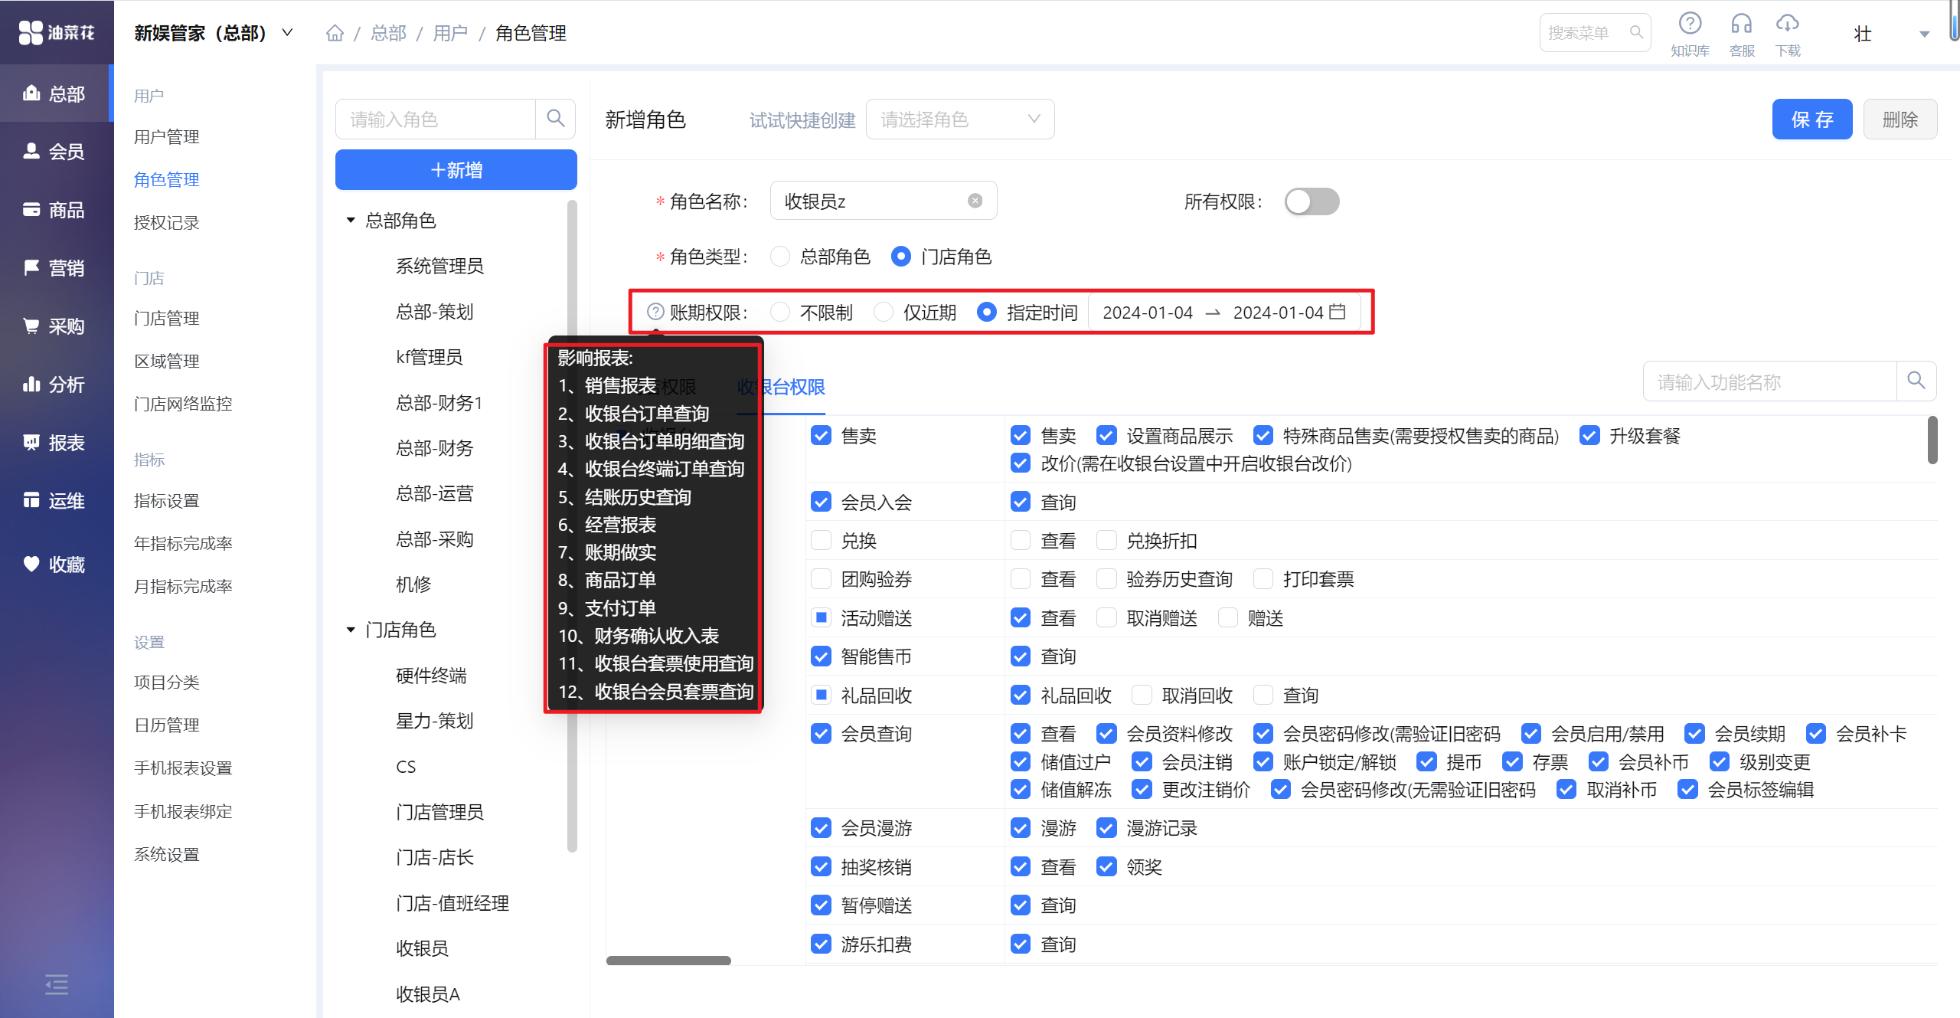Viewport: 1960px width, 1018px height.
Task: Open 系统设置 menu item
Action: (x=167, y=855)
